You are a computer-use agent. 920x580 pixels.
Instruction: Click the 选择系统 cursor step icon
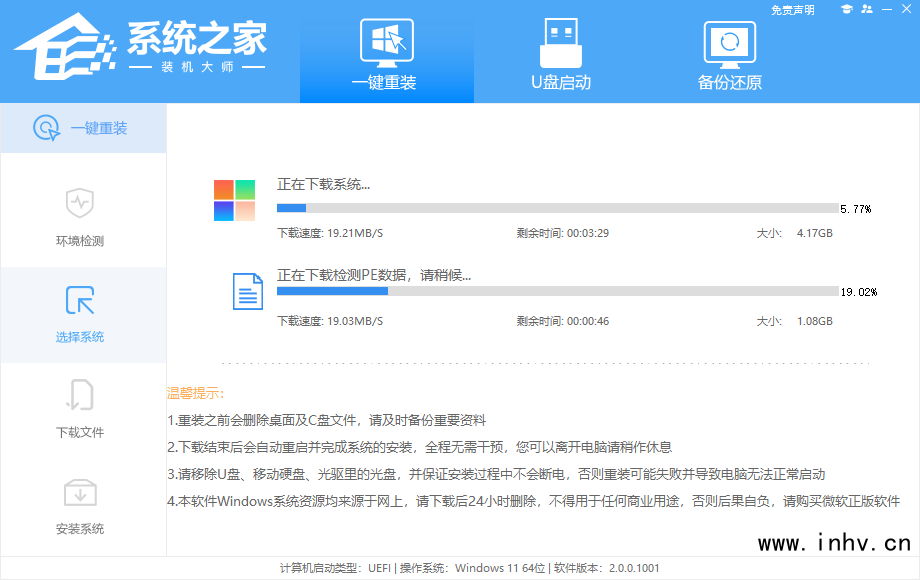tap(80, 299)
